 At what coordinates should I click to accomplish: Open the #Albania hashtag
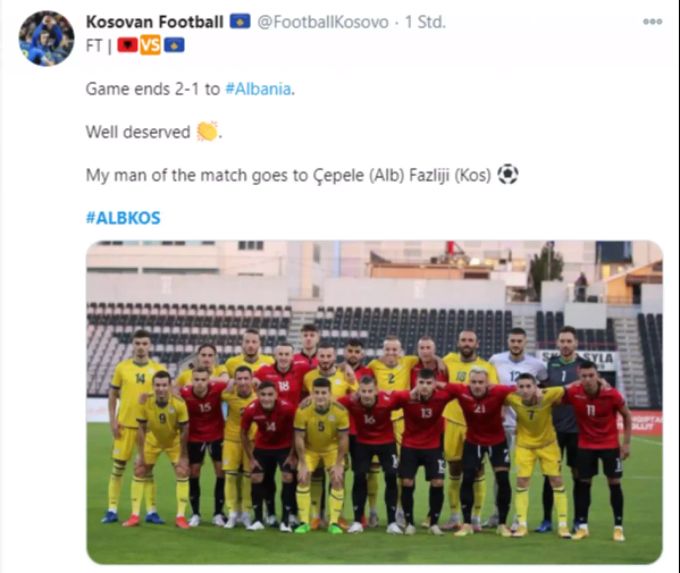(x=258, y=89)
